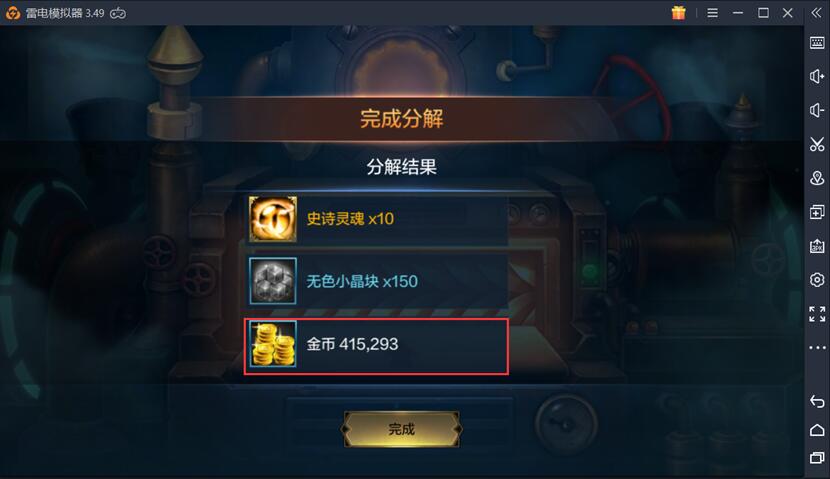Open the hamburger menu in title bar
Screen dimensions: 830x479
click(x=712, y=13)
